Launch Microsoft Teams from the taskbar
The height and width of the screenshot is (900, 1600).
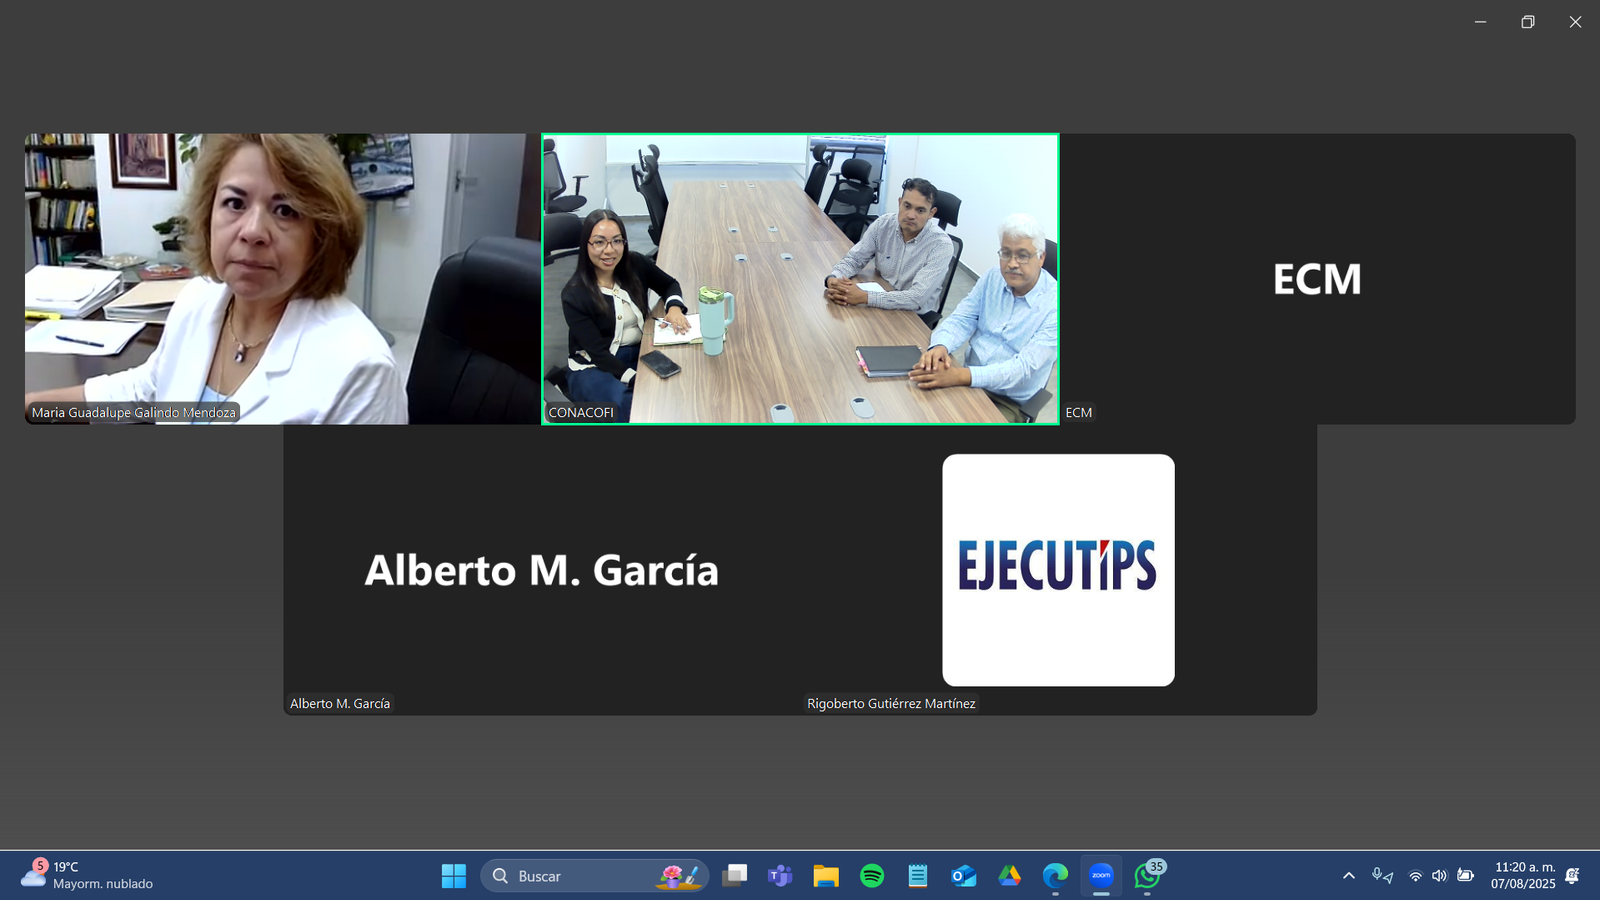coord(780,876)
